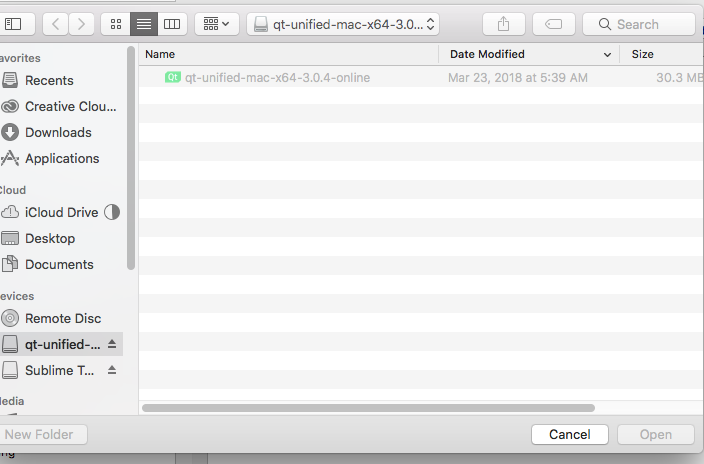The width and height of the screenshot is (704, 464).
Task: Select the qt-unified volume in sidebar
Action: coord(61,345)
